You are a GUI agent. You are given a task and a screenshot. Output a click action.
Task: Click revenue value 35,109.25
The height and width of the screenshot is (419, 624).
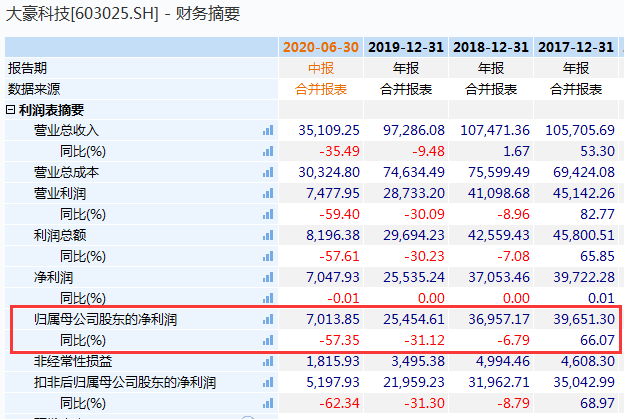329,130
